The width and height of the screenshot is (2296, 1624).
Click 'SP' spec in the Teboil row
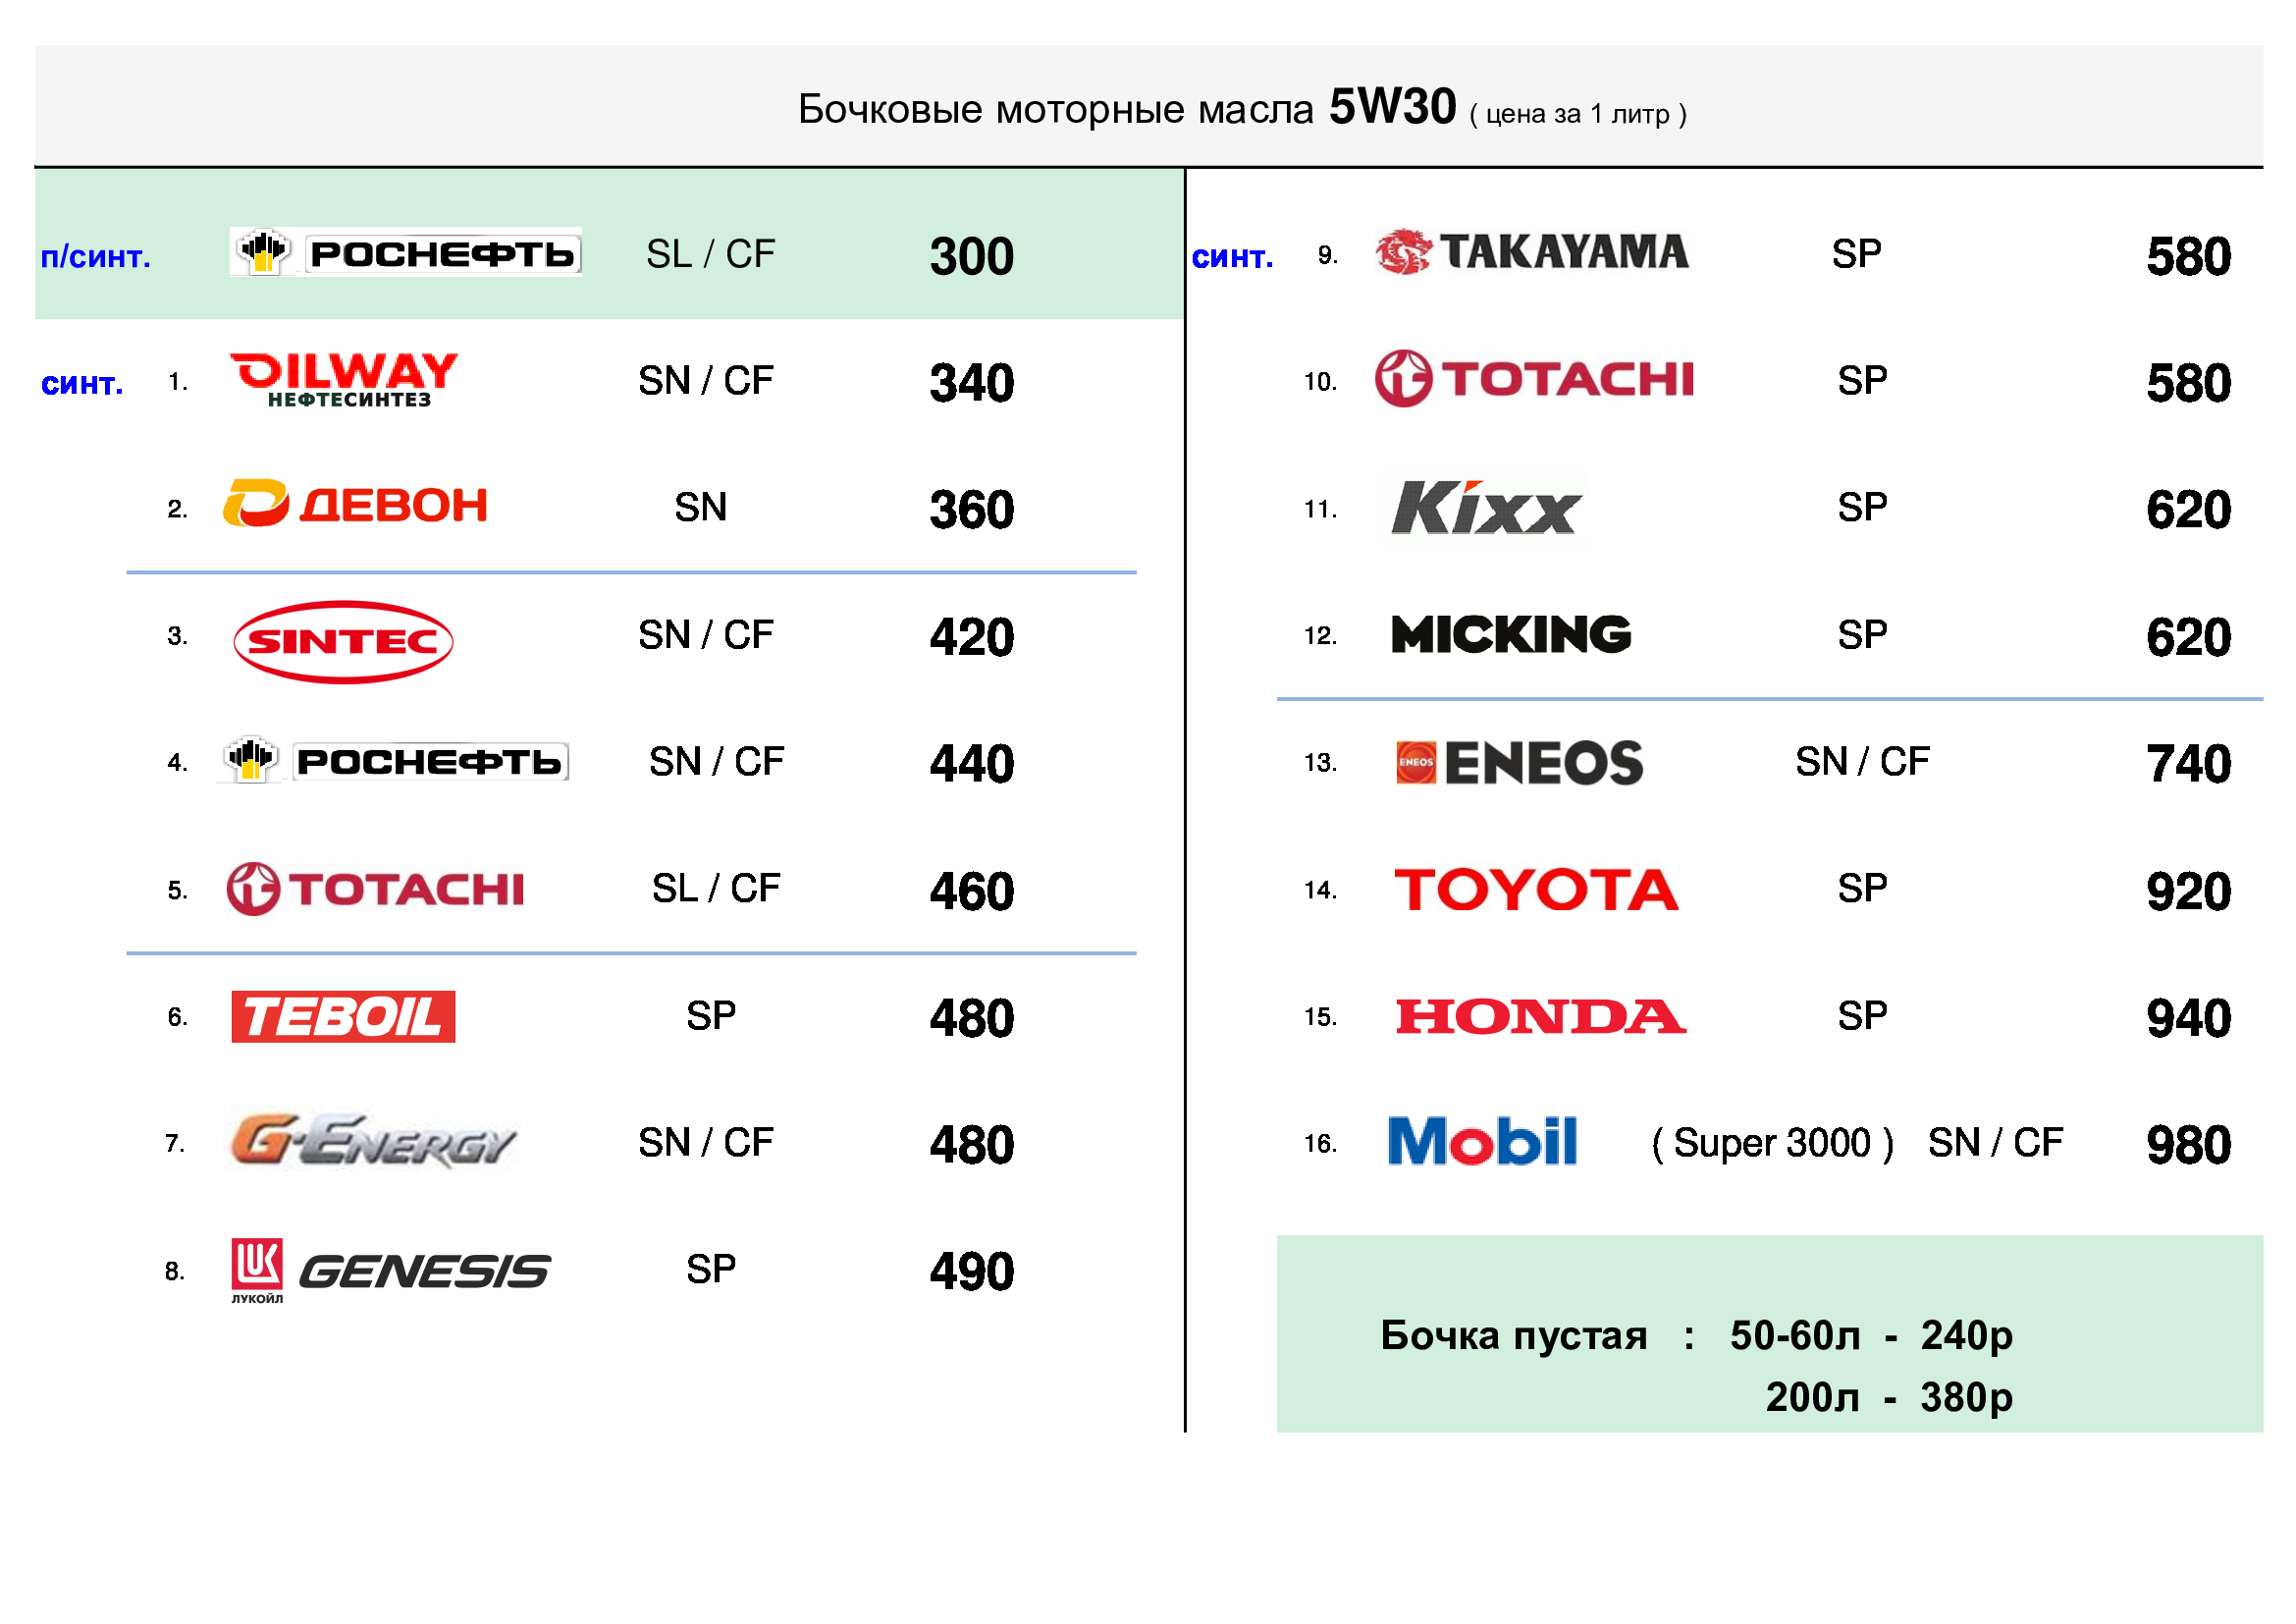[x=710, y=1016]
